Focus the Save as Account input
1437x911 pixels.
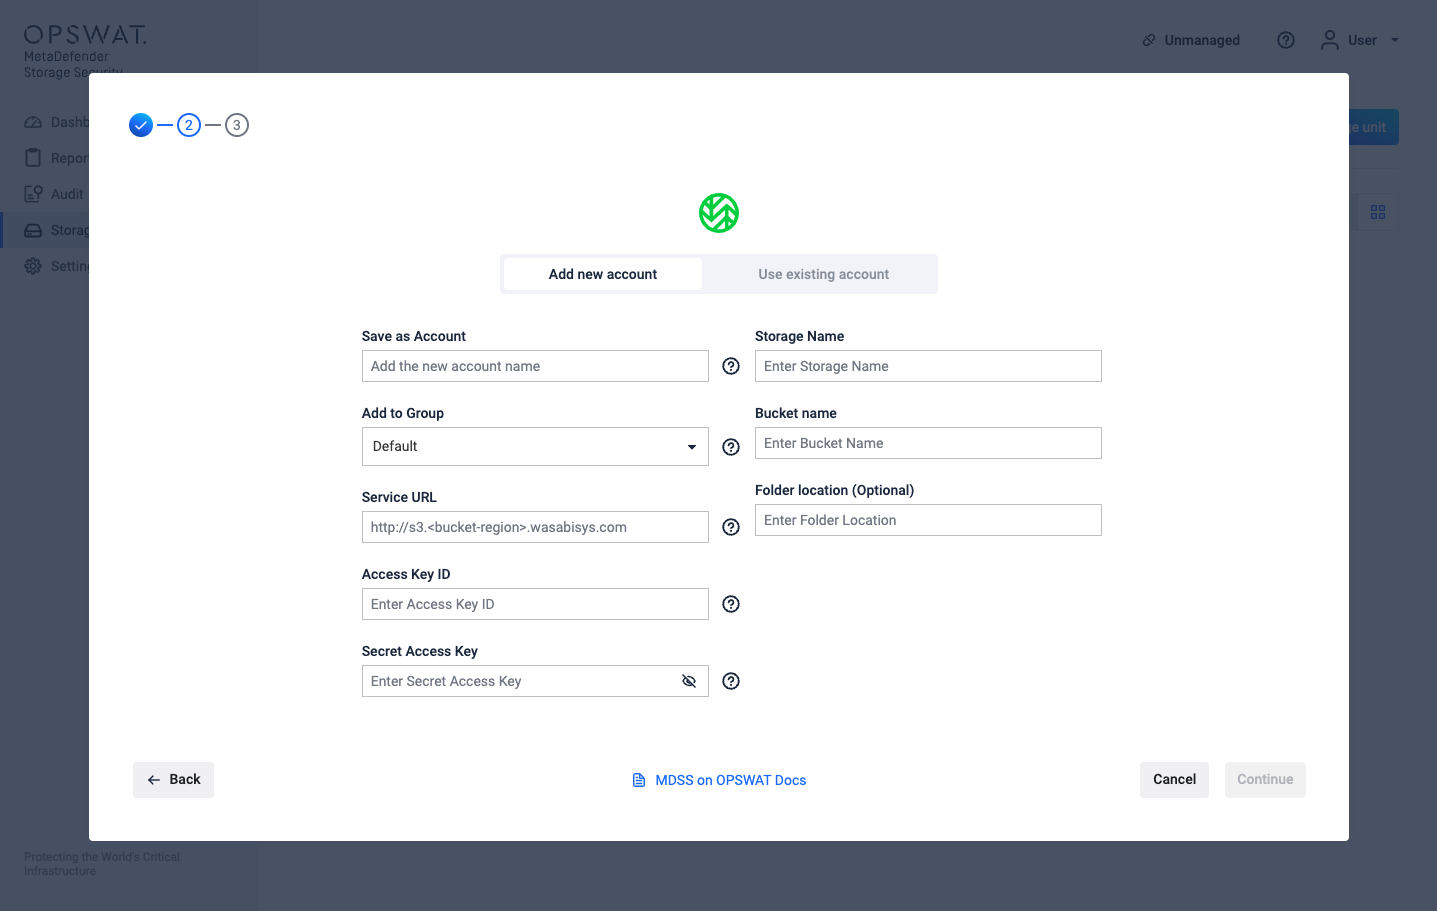point(535,366)
